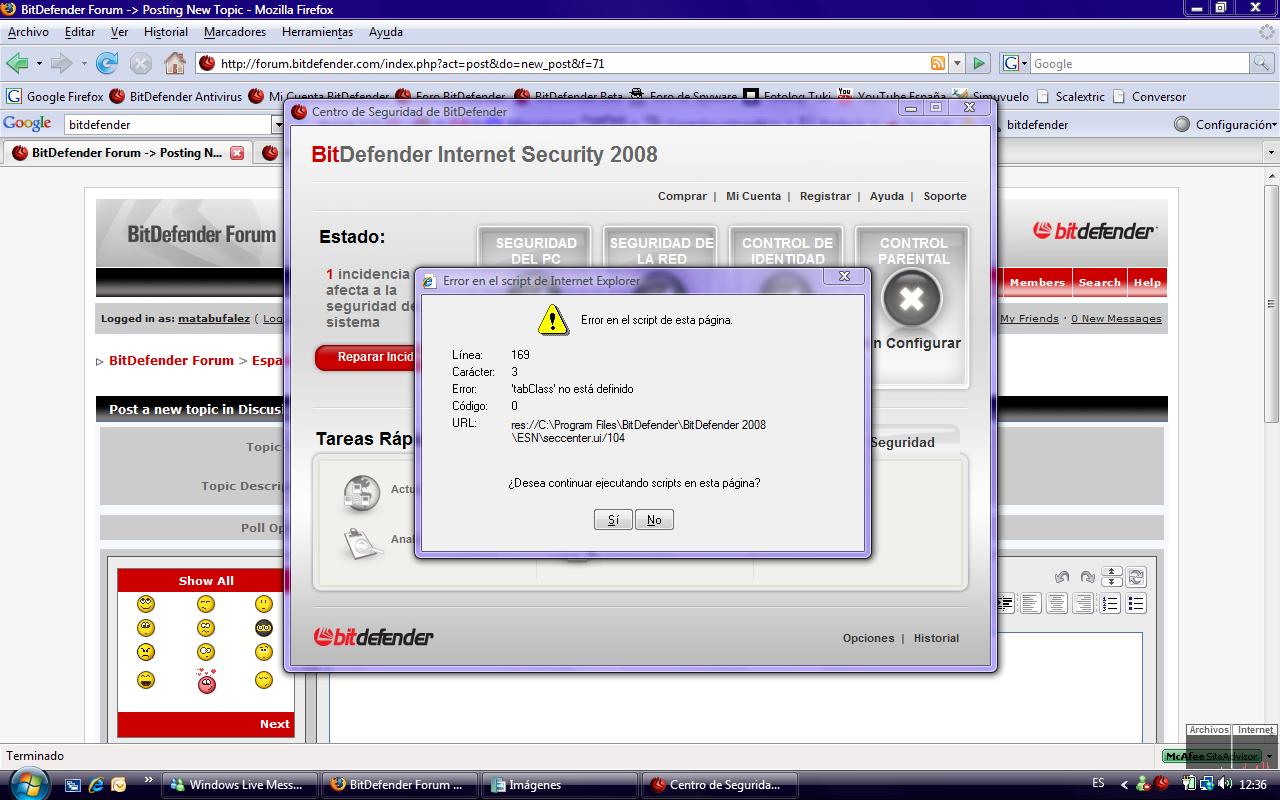Open Soporte link in BitDefender window

click(x=945, y=196)
